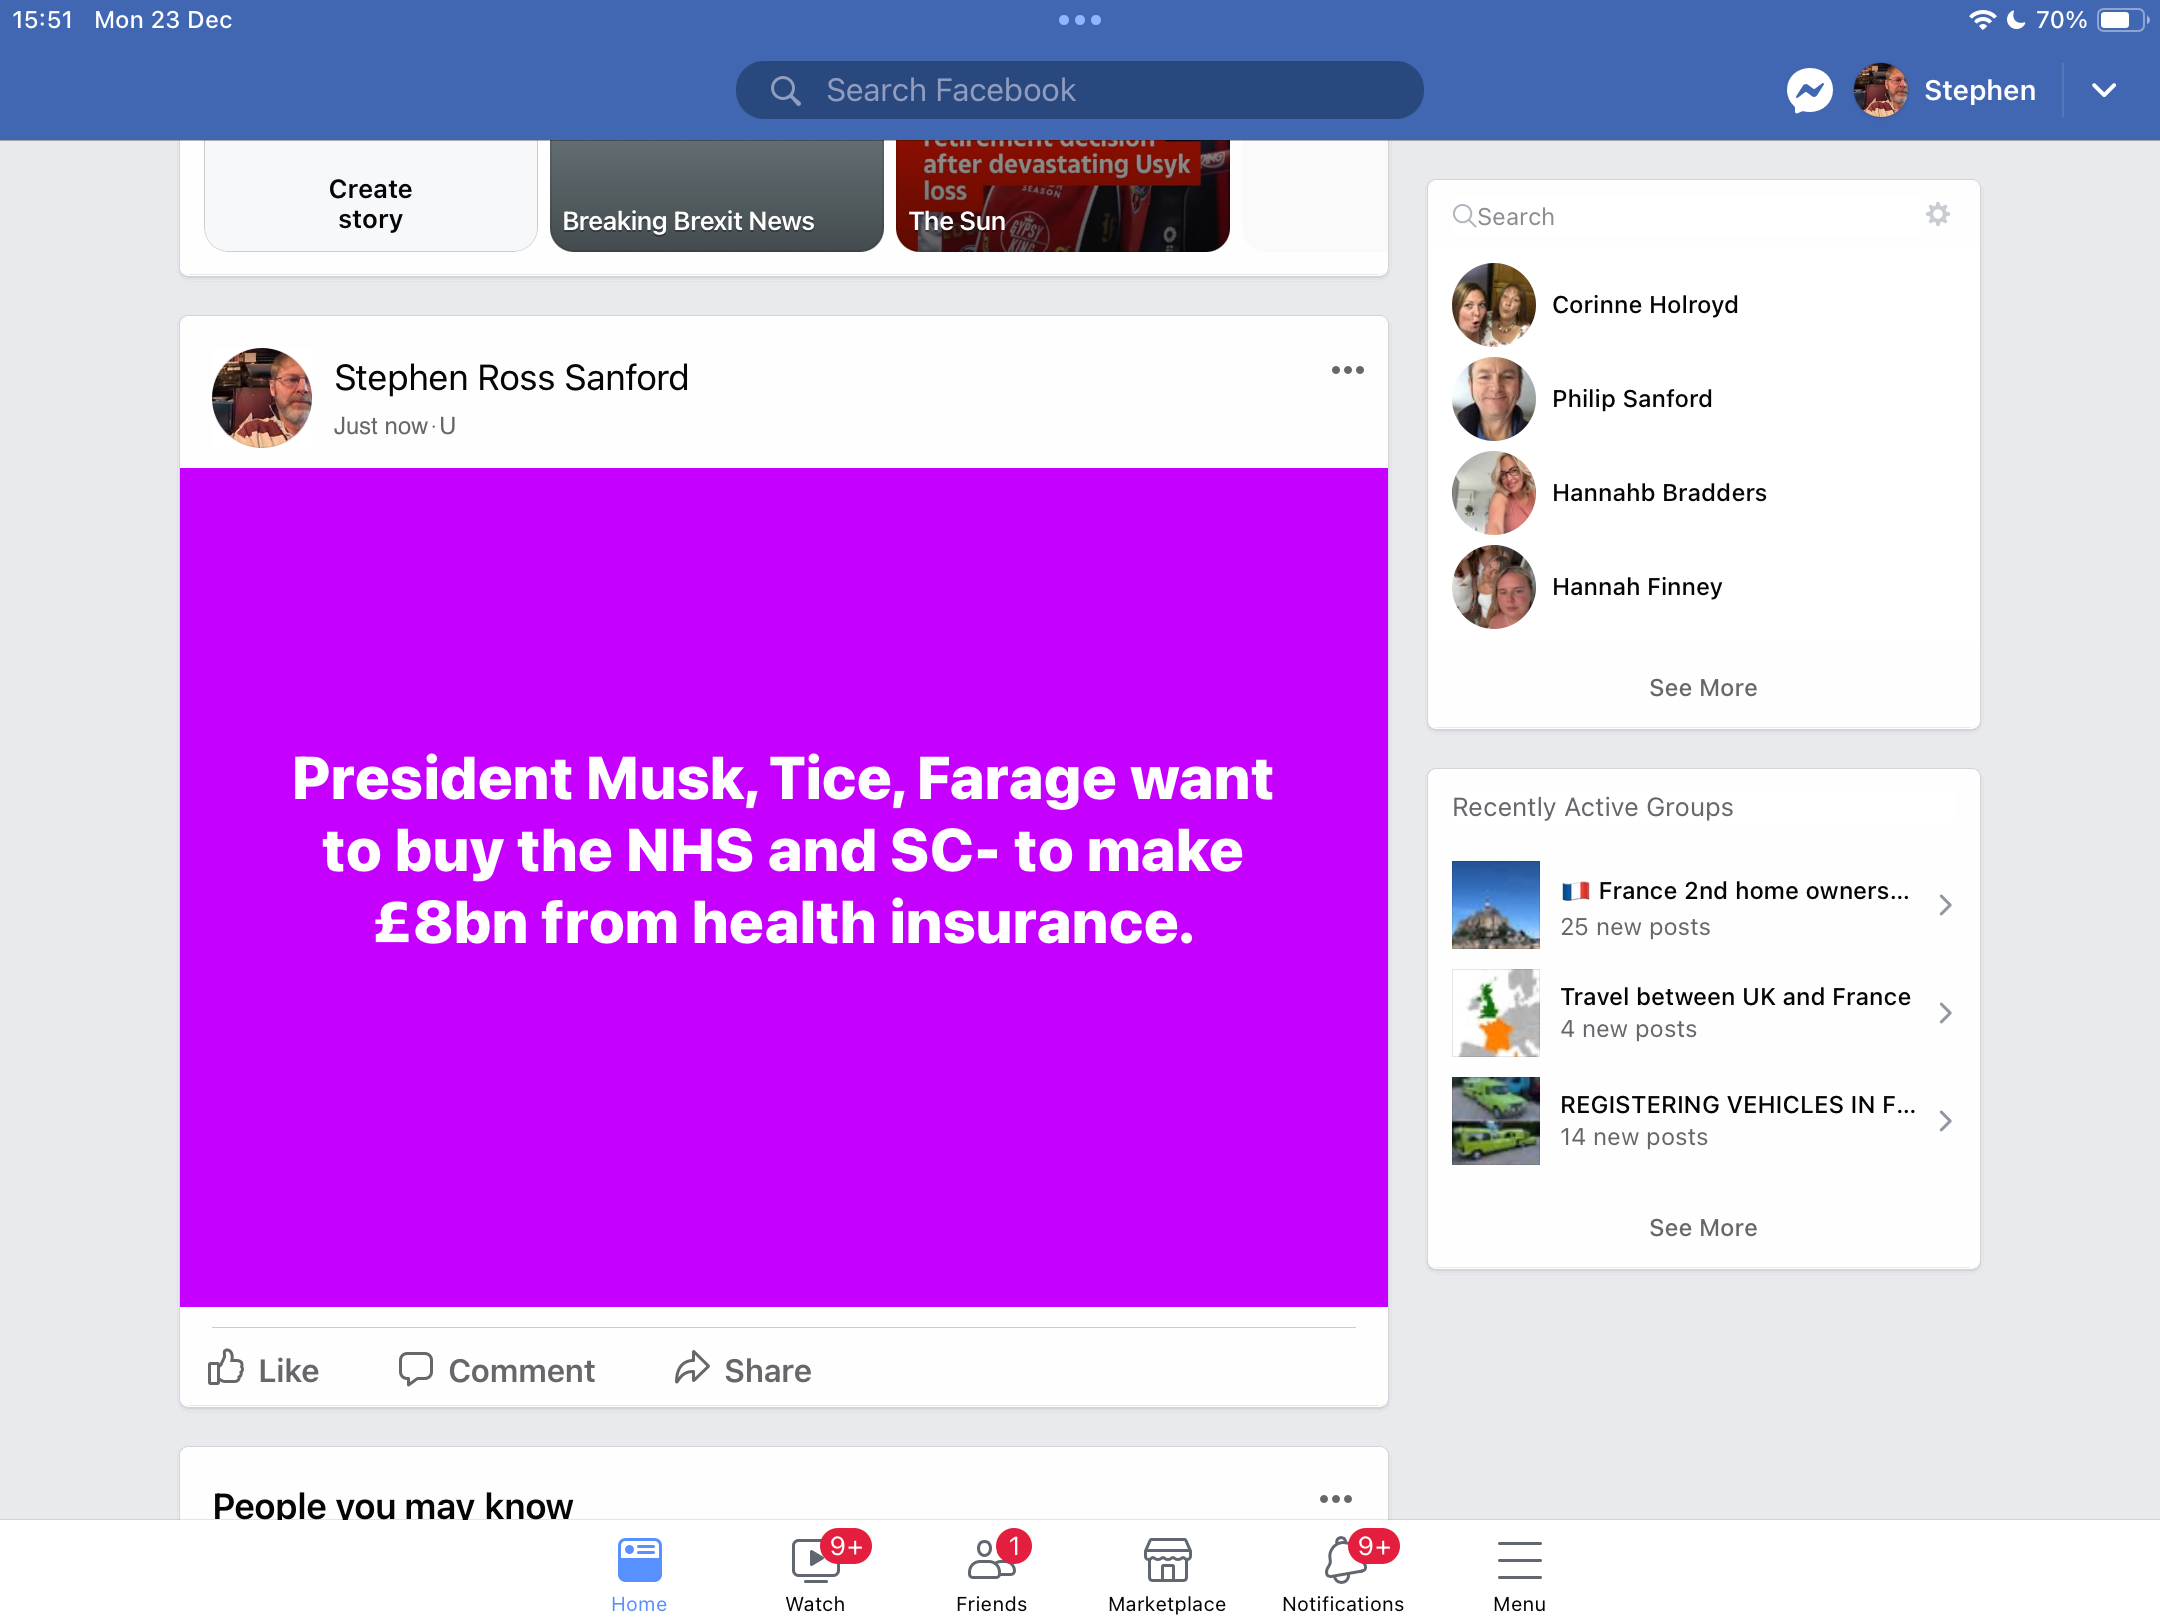View The Sun story card
Viewport: 2160px width, 1620px height.
point(1062,197)
